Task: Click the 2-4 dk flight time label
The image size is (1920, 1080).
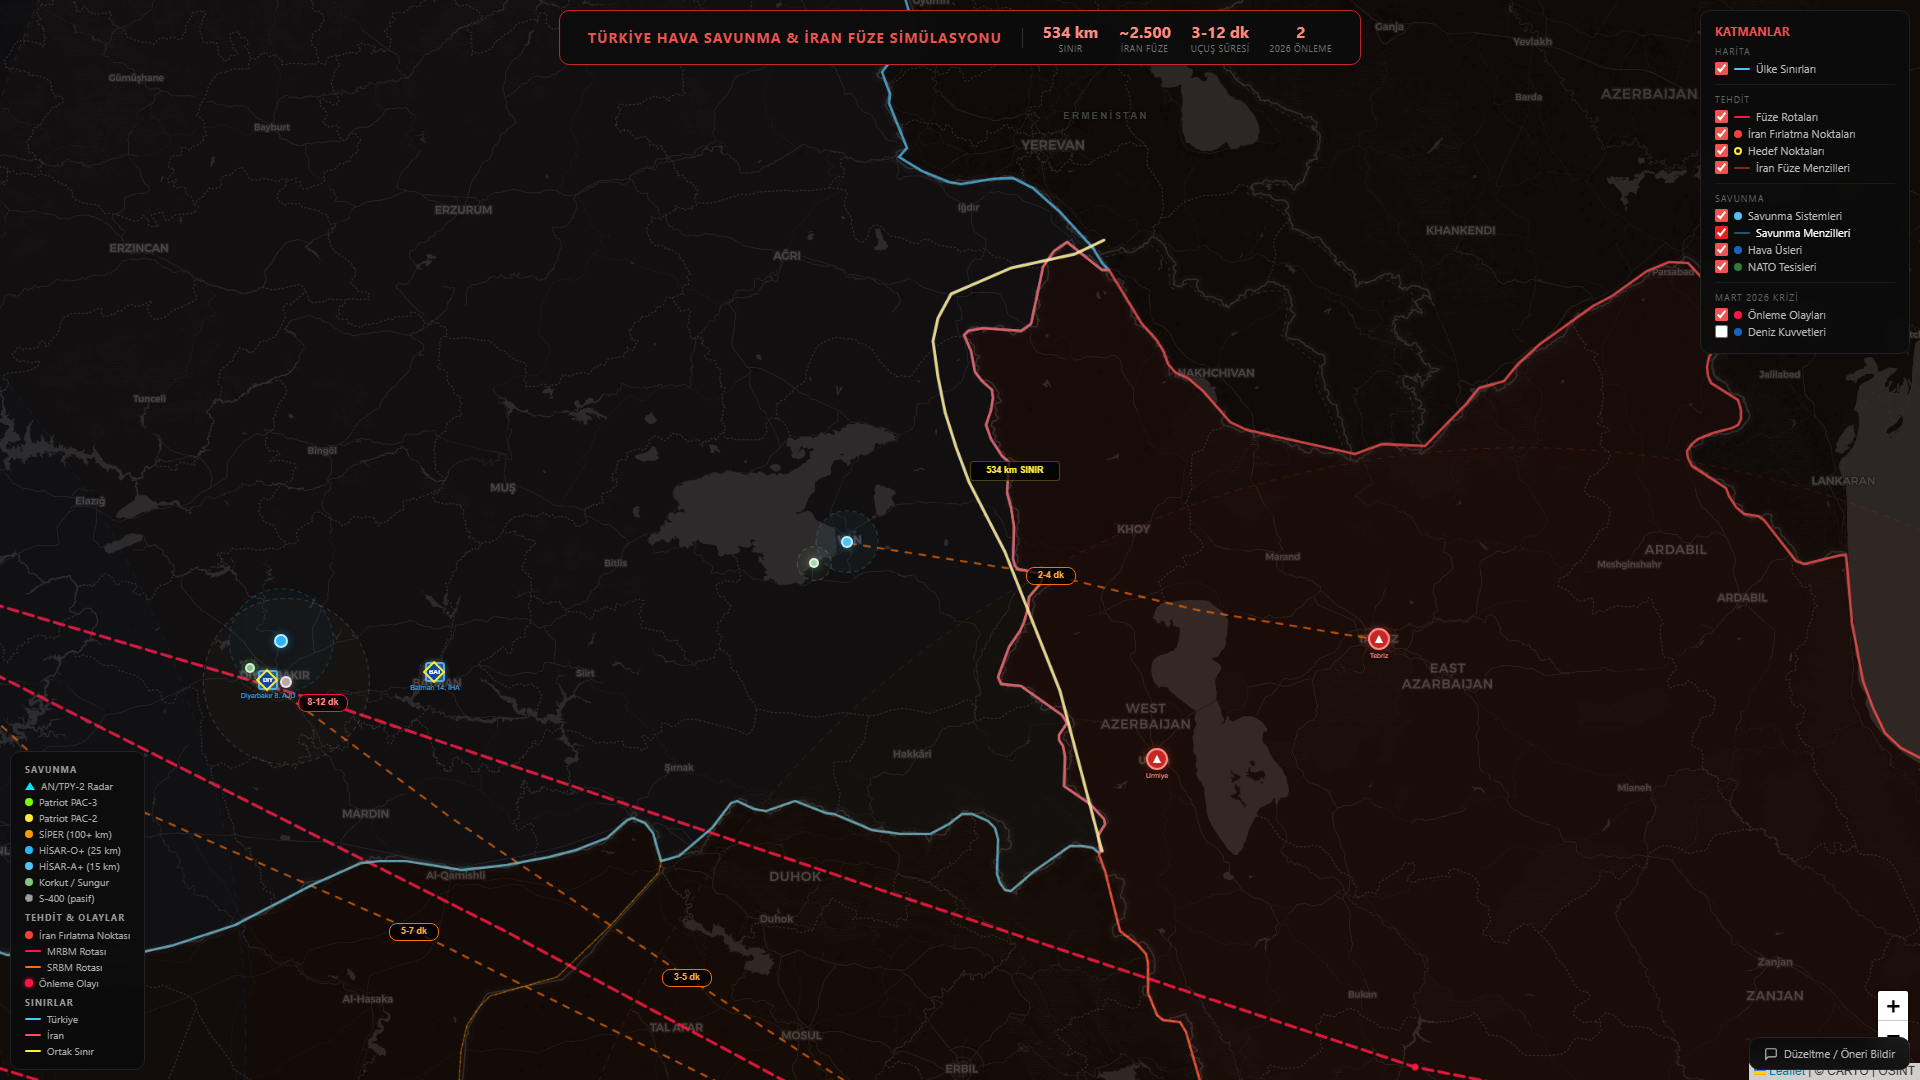Action: [1050, 576]
